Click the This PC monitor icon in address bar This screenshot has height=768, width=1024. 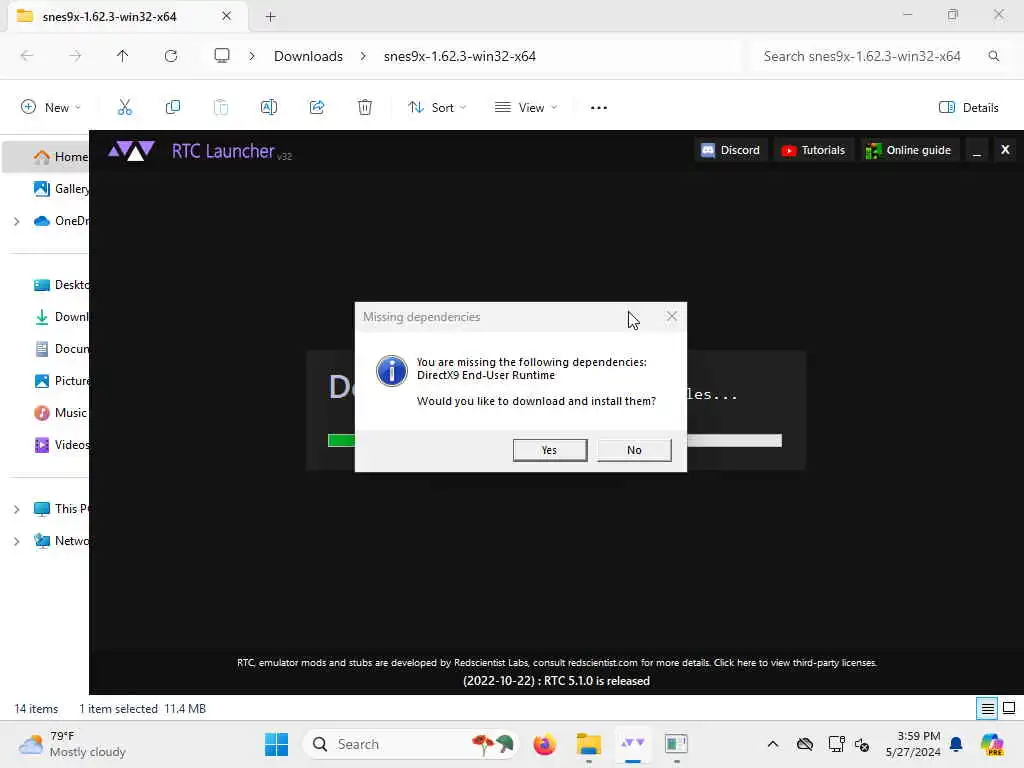pos(222,56)
